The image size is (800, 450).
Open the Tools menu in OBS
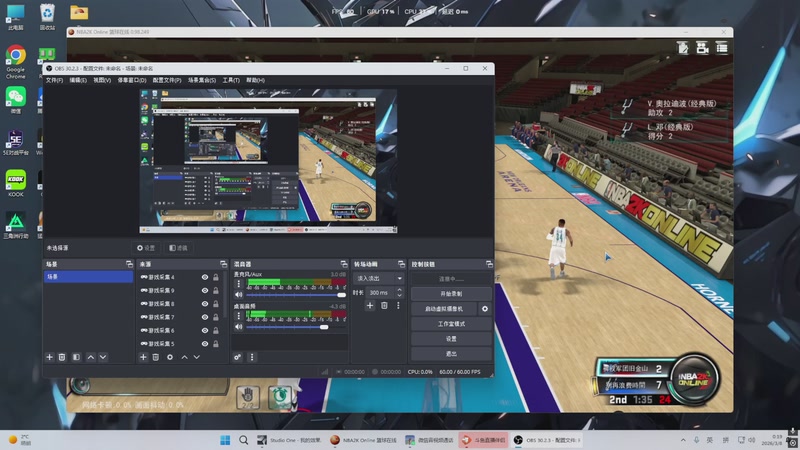pos(231,80)
